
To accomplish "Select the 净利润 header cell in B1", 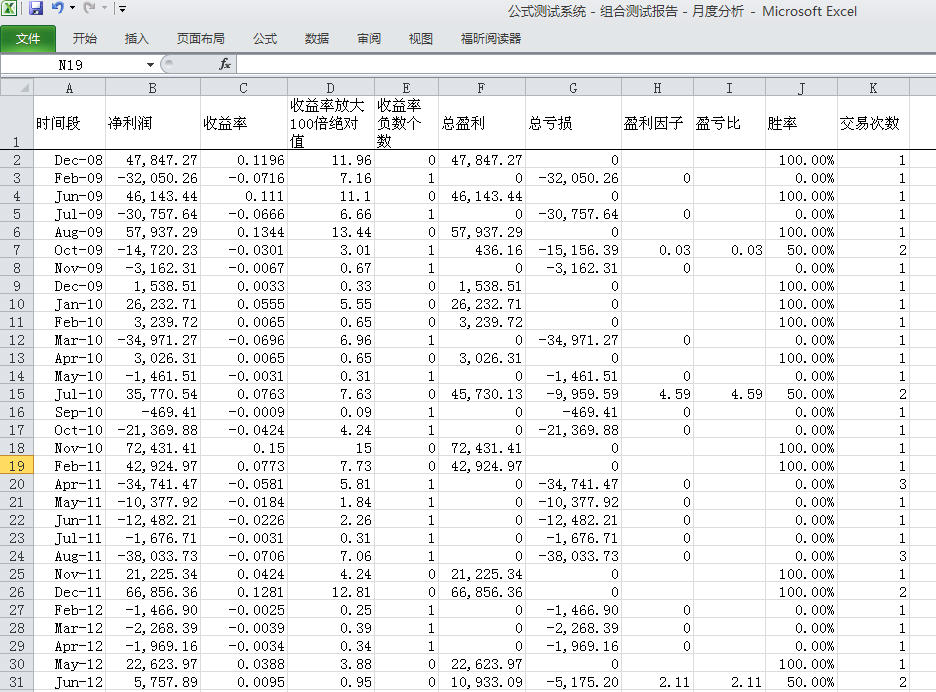I will [x=152, y=123].
